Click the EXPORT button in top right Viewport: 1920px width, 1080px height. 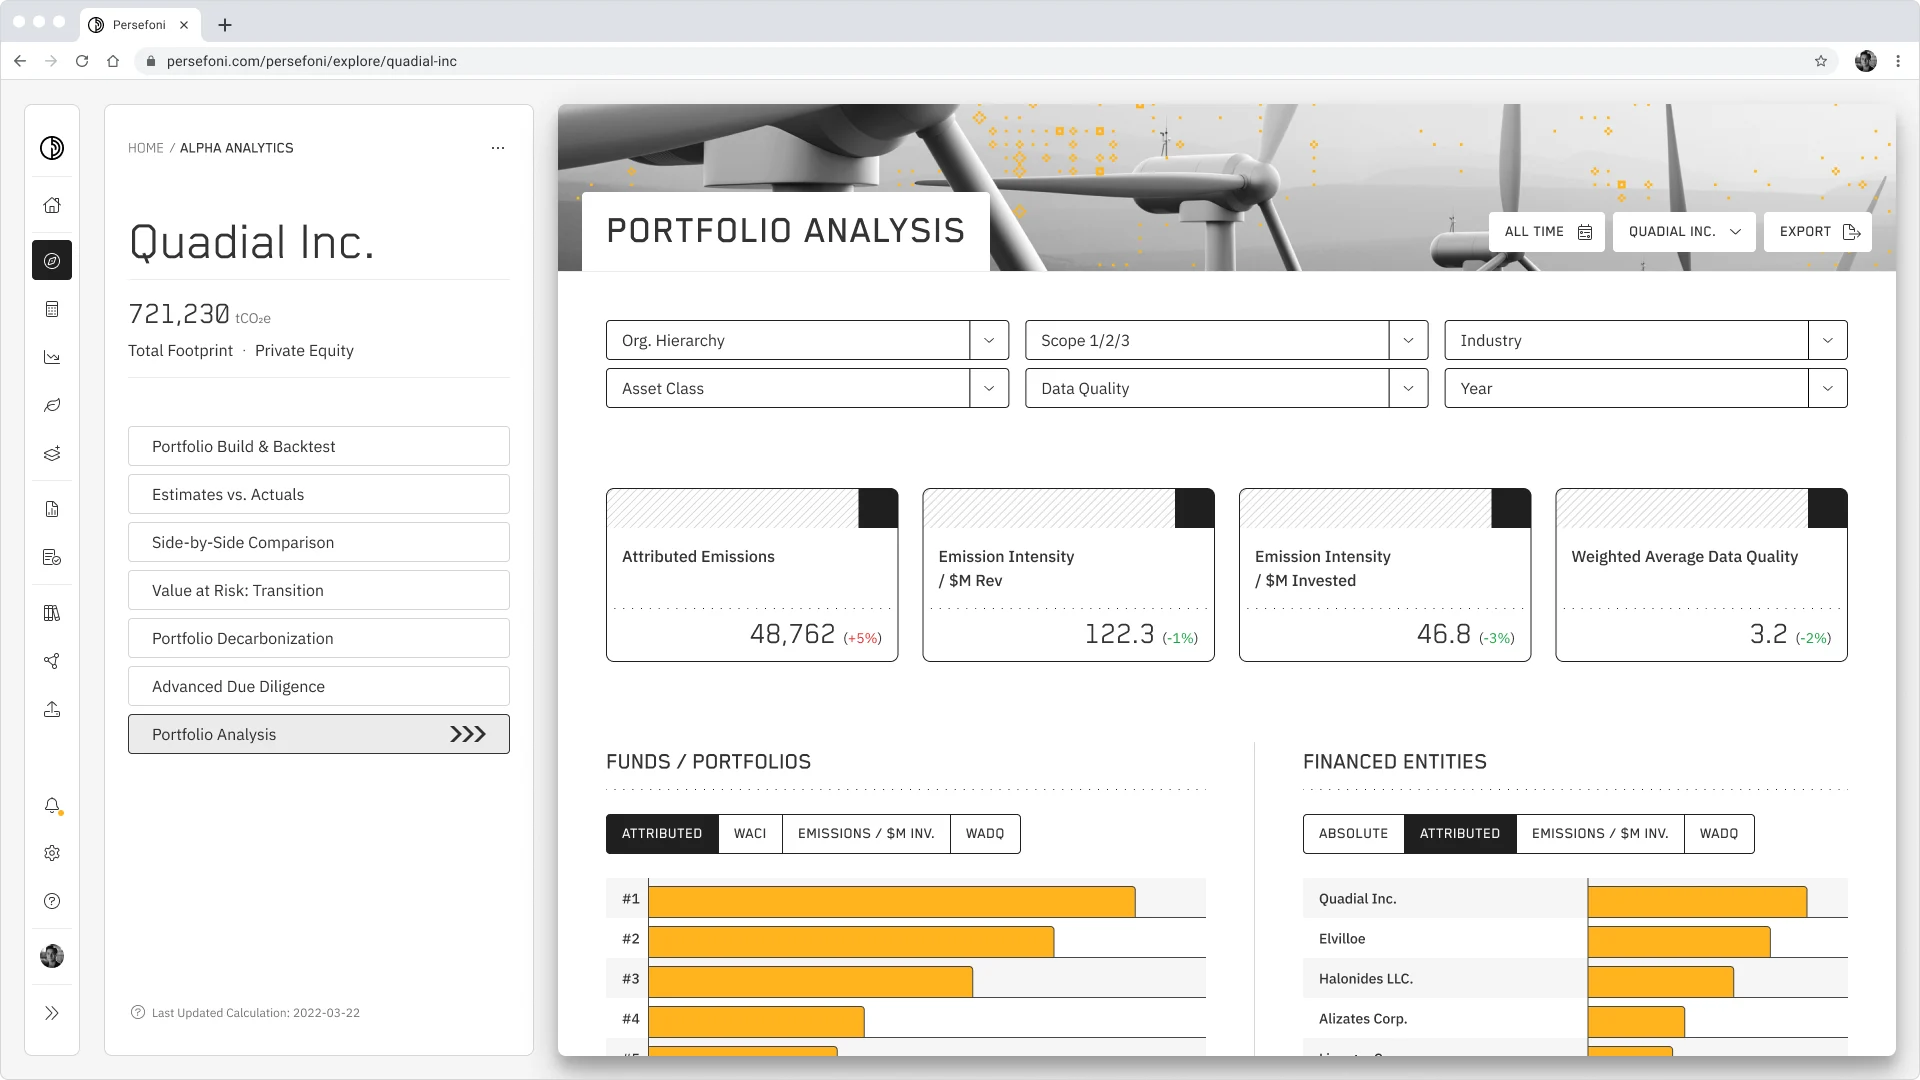point(1818,231)
